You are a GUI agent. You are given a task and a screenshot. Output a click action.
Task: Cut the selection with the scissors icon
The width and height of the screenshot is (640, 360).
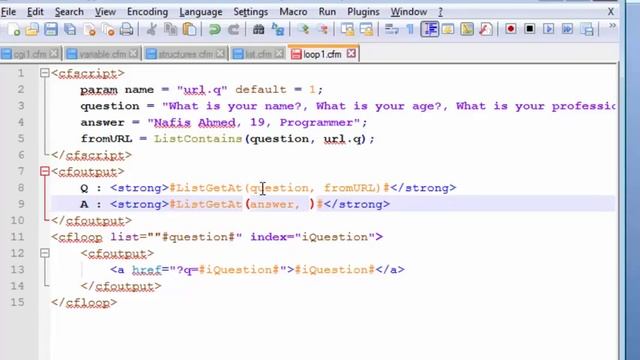coord(151,29)
